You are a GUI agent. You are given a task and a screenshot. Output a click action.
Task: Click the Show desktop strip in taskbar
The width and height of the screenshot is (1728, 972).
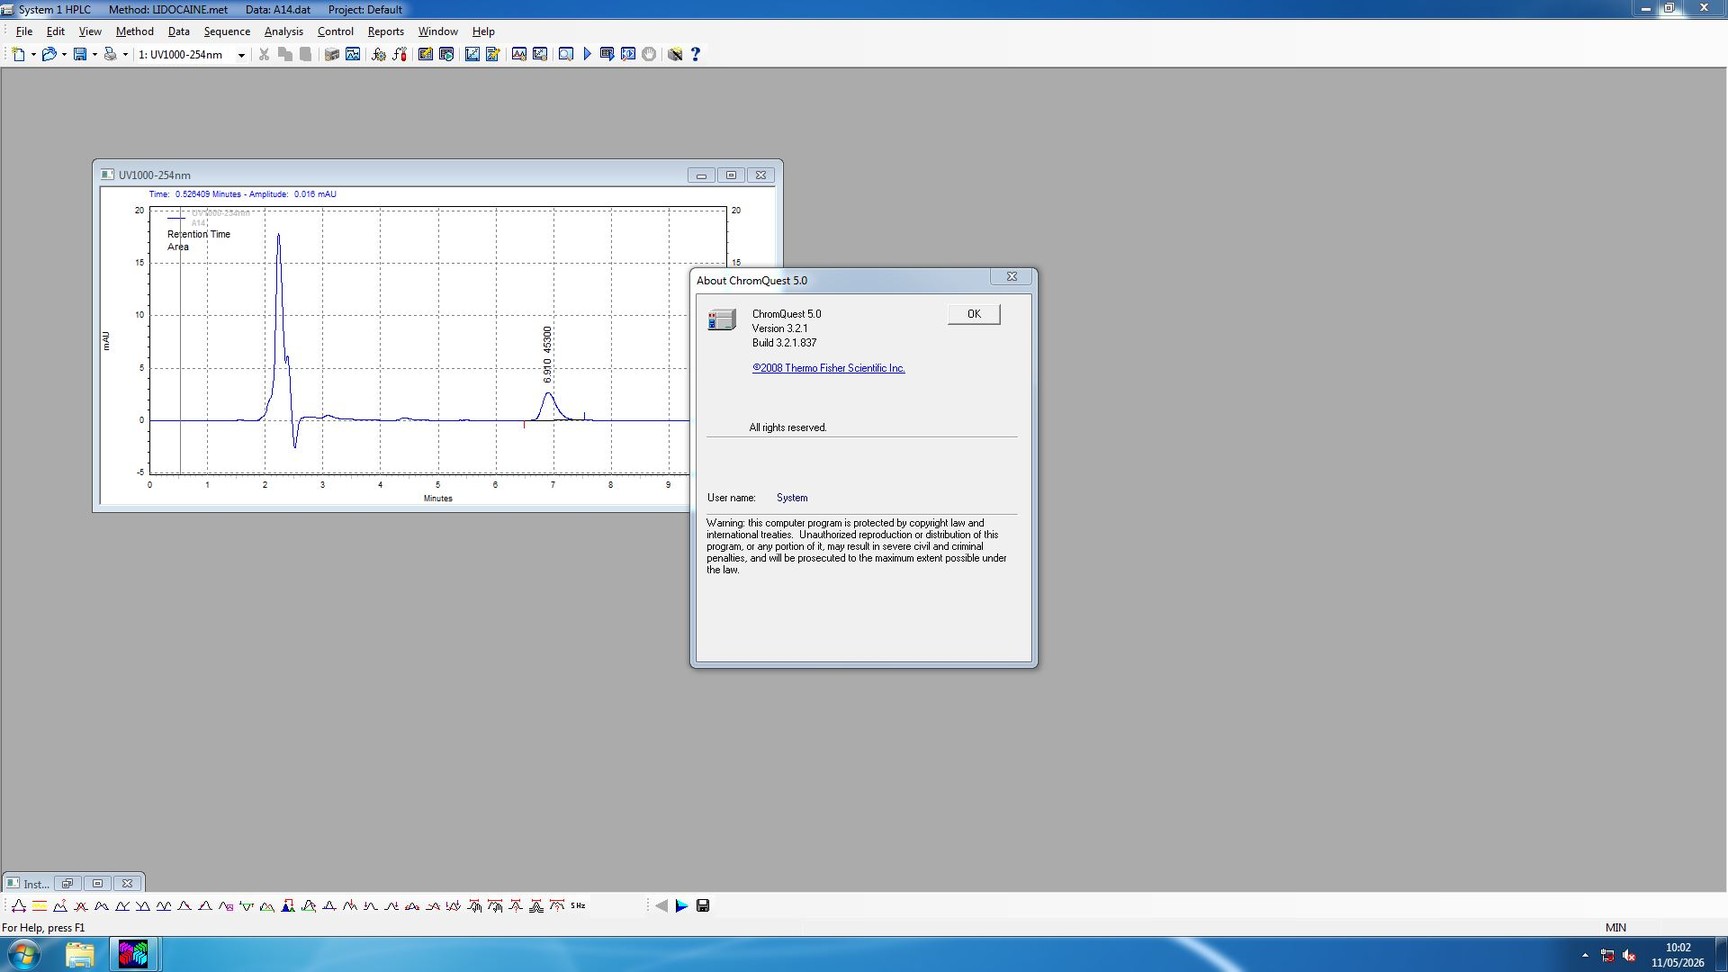(x=1721, y=955)
